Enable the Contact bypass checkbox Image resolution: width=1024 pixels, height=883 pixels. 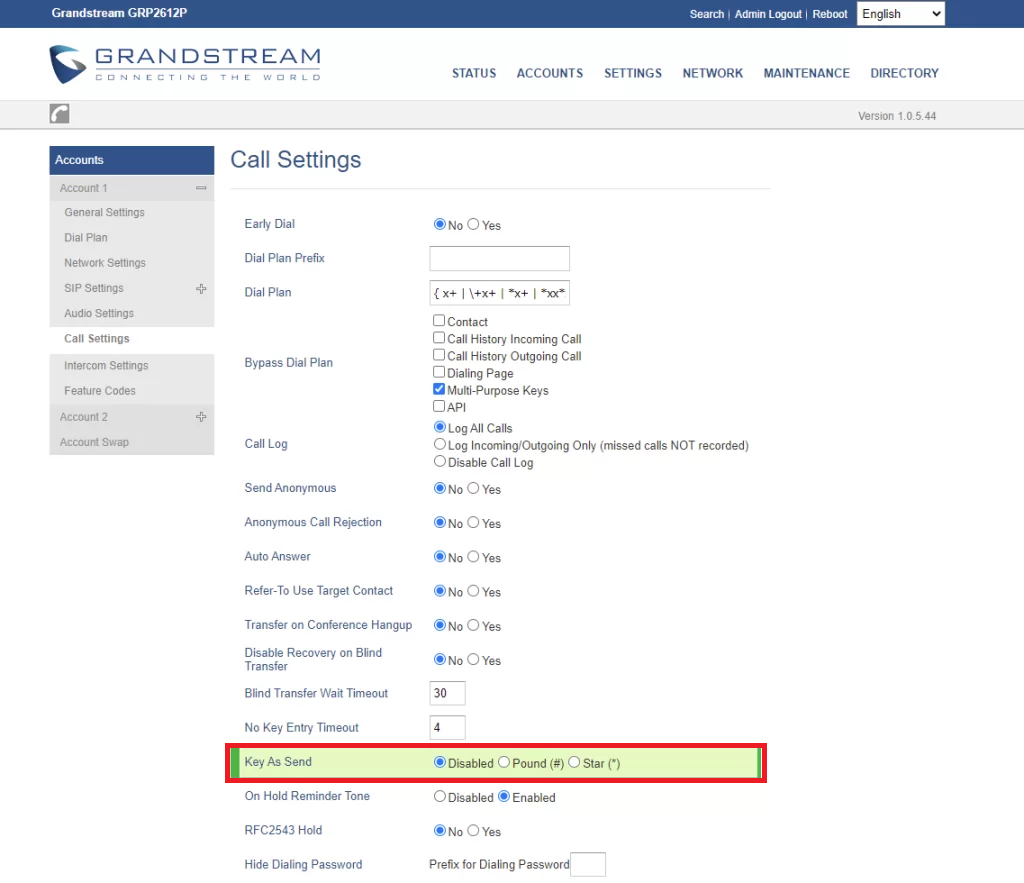(x=439, y=321)
